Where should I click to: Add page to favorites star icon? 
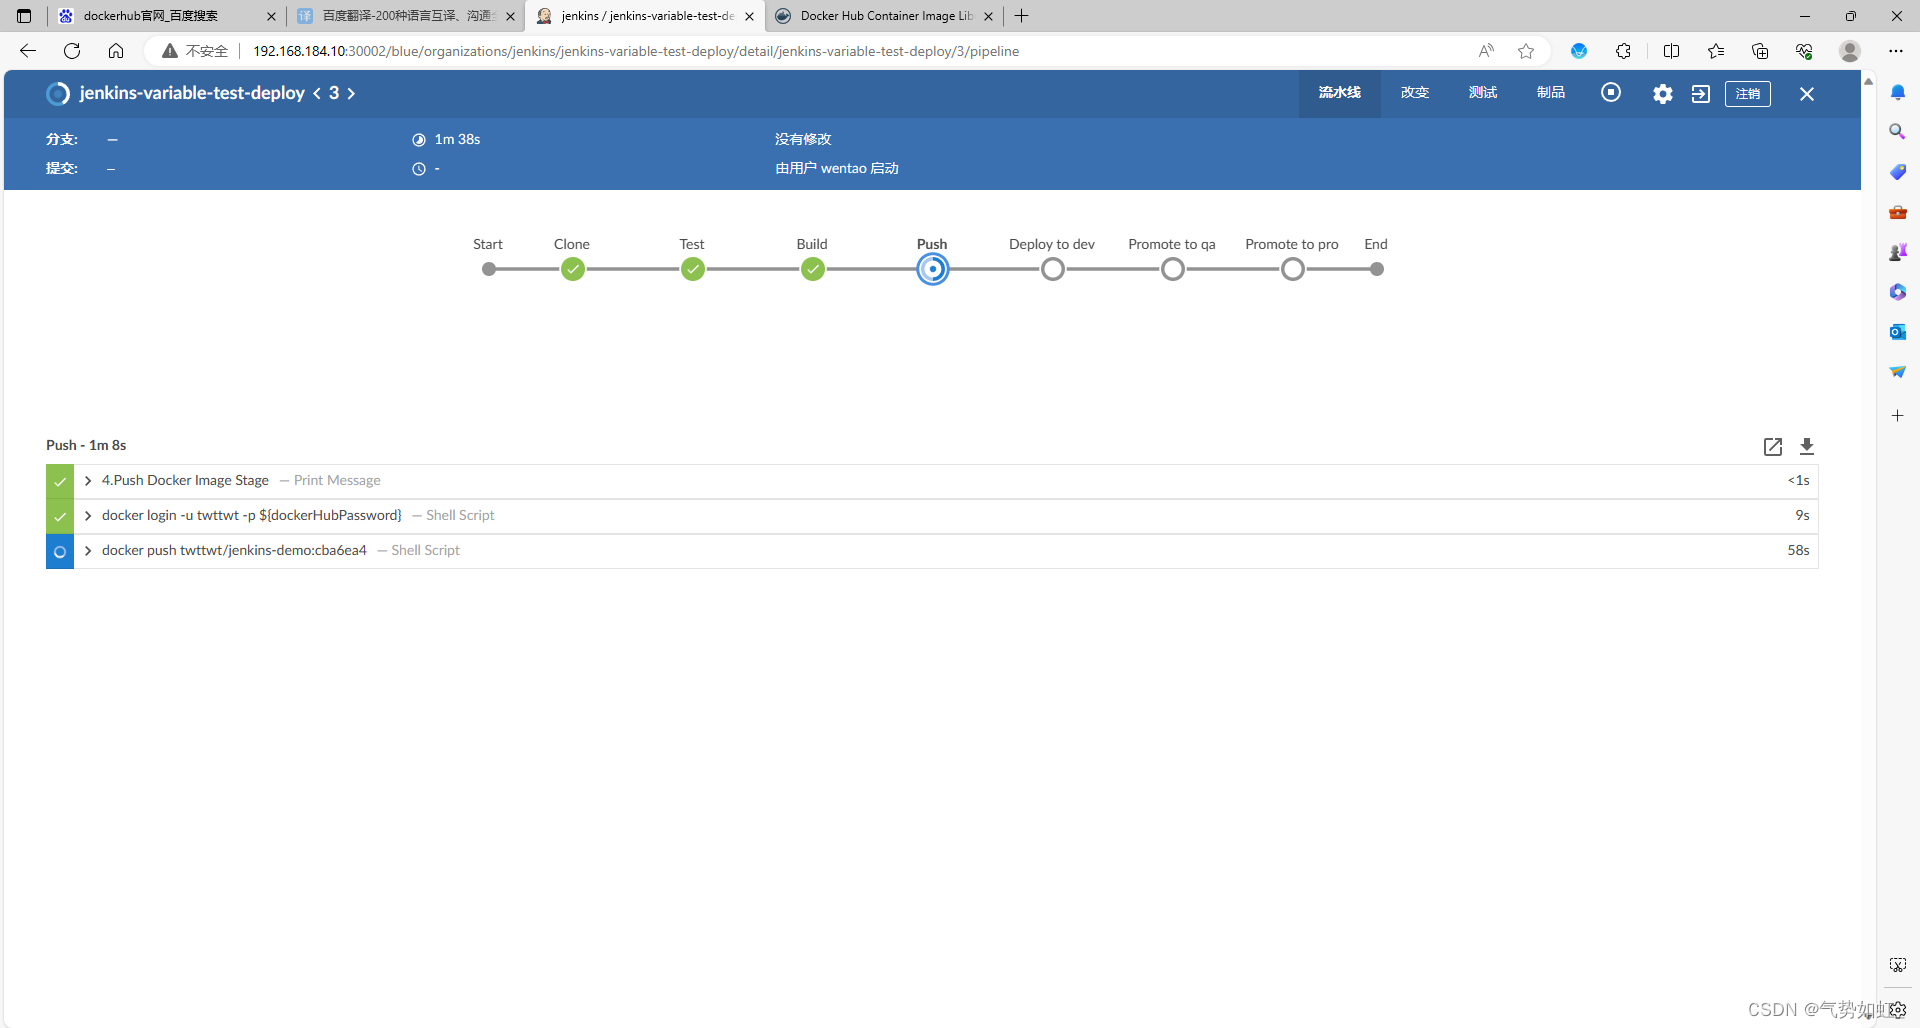click(x=1526, y=51)
